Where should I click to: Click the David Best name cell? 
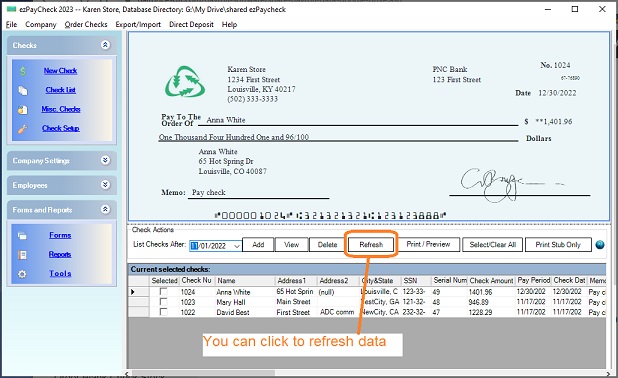coord(244,312)
